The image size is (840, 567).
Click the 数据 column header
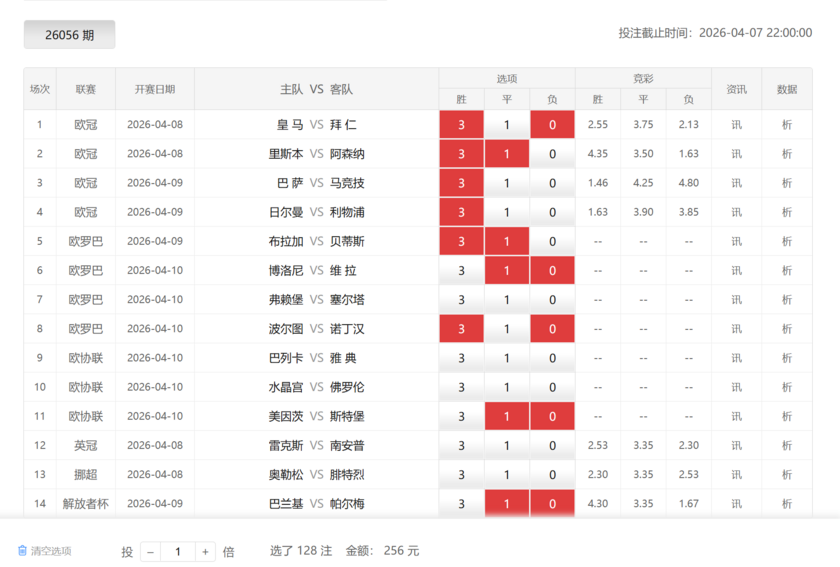787,89
